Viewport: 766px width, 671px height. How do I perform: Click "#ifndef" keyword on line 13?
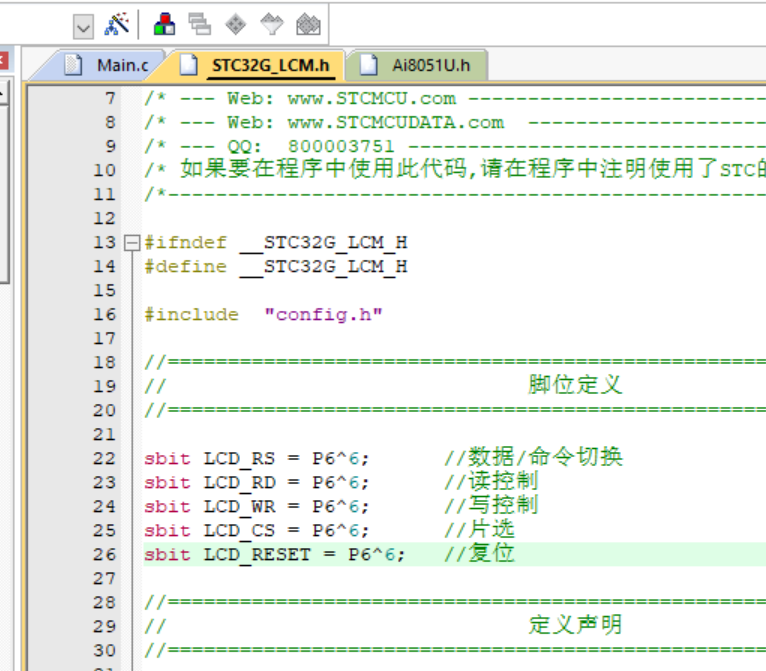[186, 243]
